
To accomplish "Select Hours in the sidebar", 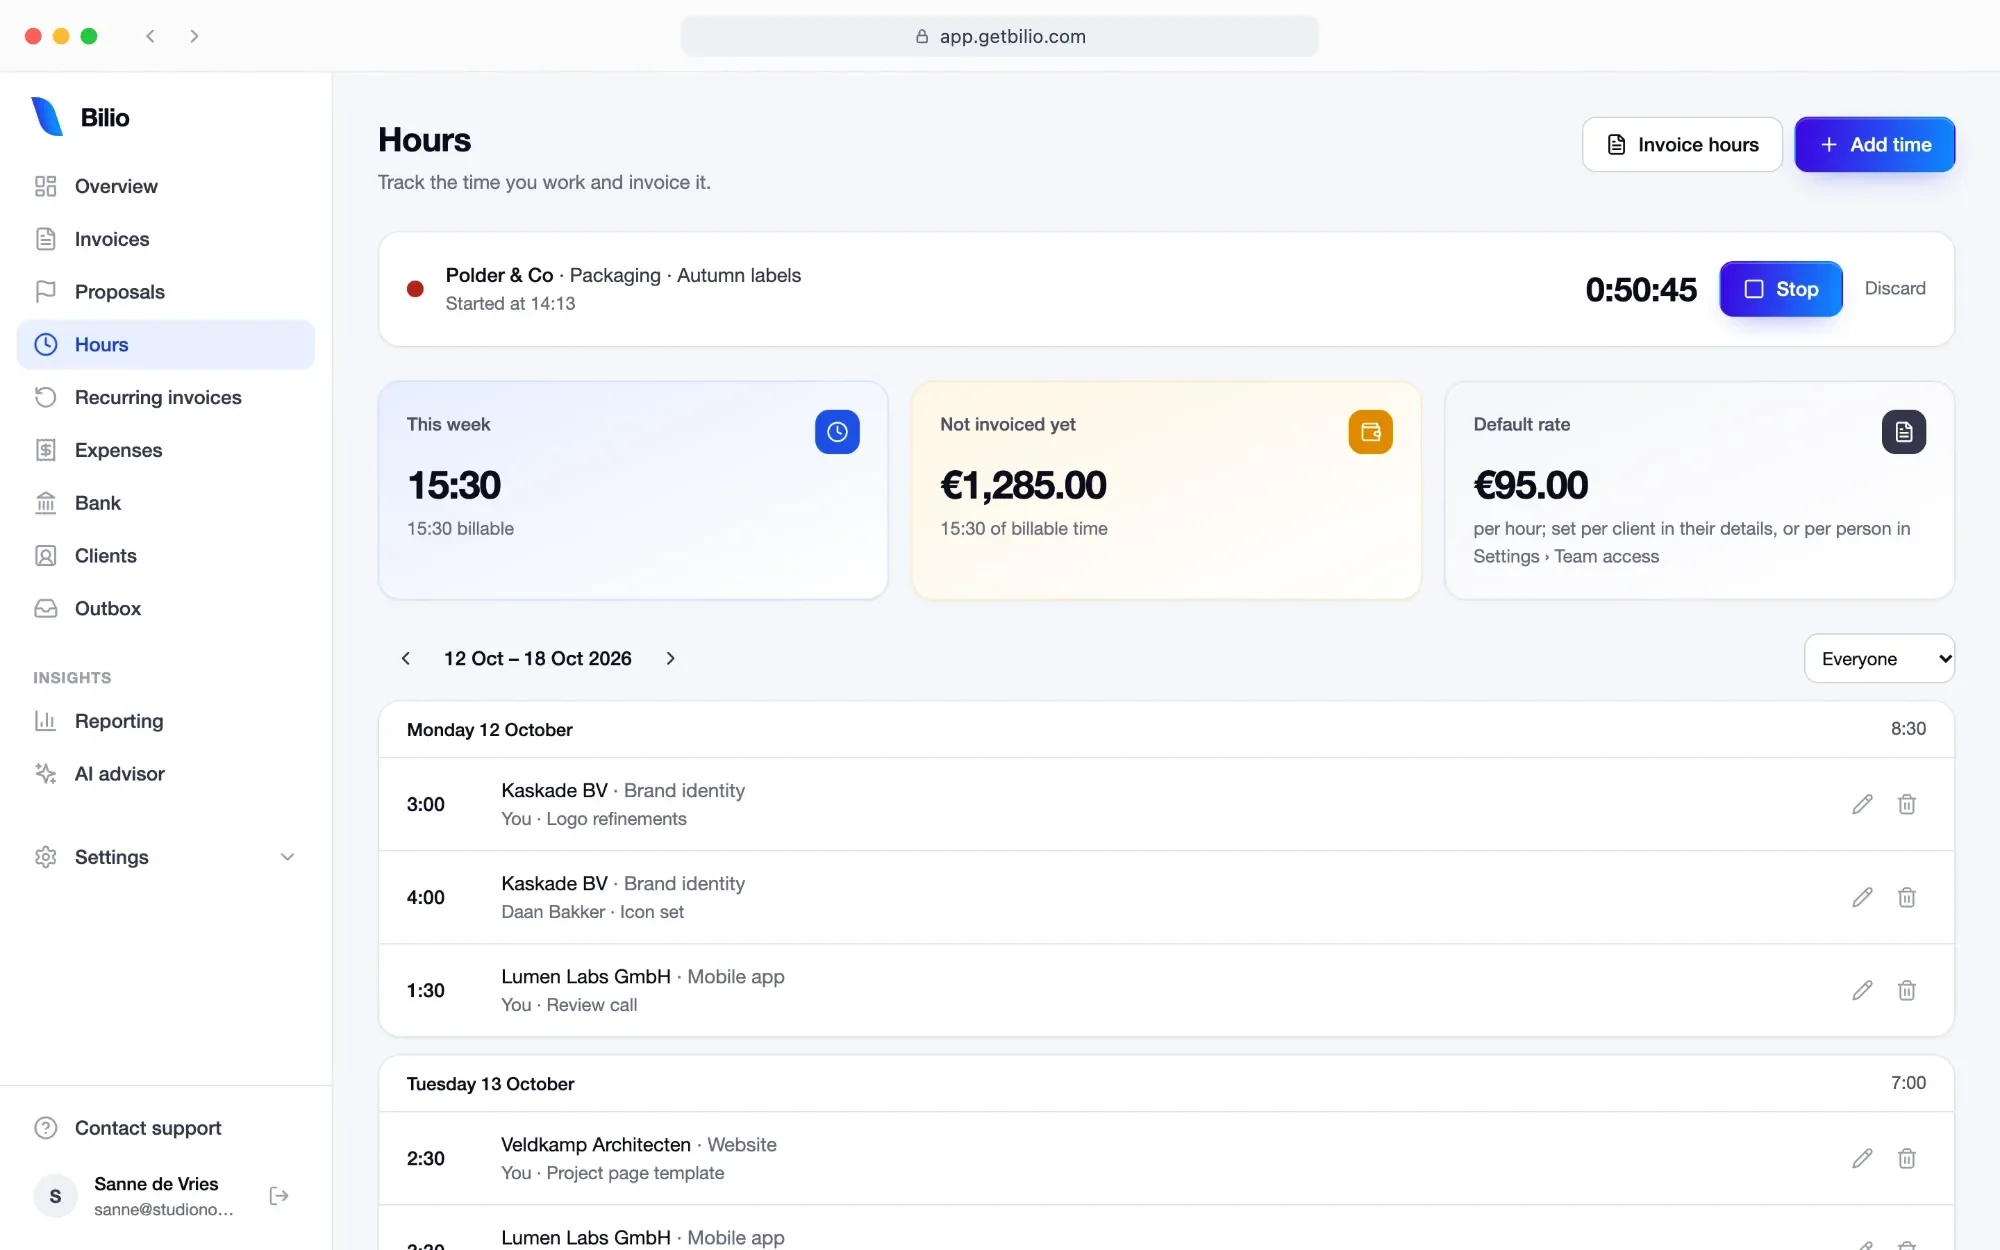I will [166, 345].
